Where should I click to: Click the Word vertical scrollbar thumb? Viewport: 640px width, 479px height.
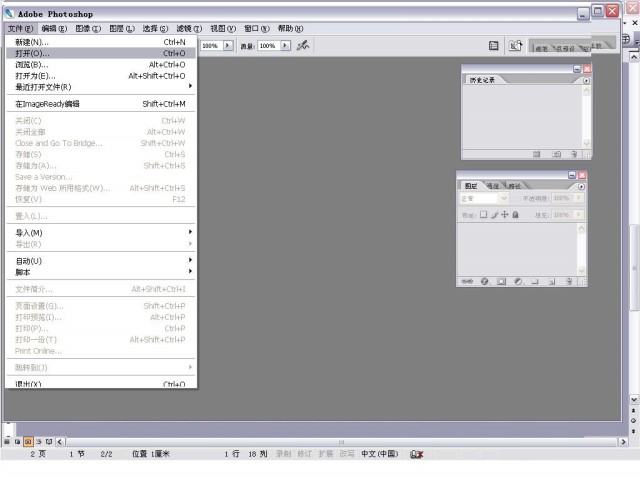coord(634,268)
